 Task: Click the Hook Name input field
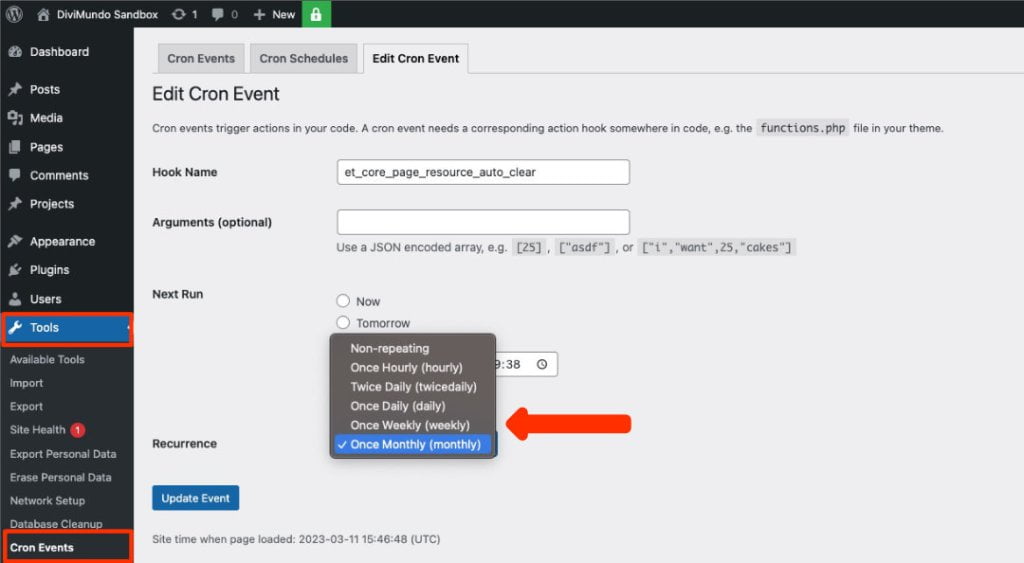(x=483, y=172)
